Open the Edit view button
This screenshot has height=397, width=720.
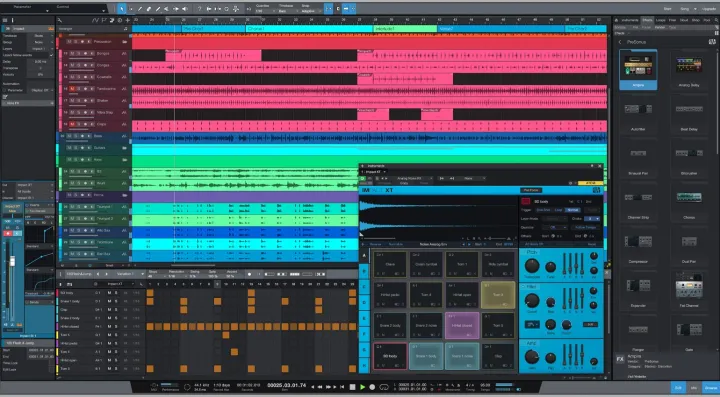tap(678, 388)
